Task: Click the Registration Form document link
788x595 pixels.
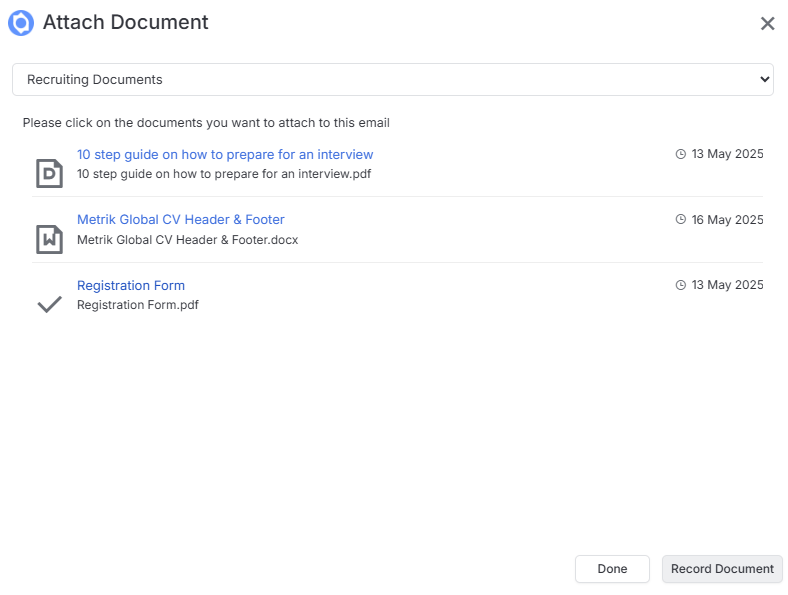Action: click(x=131, y=285)
